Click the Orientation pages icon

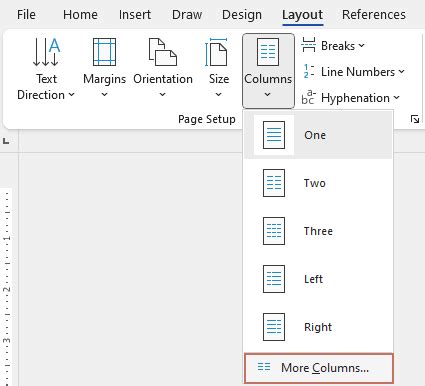[x=162, y=52]
